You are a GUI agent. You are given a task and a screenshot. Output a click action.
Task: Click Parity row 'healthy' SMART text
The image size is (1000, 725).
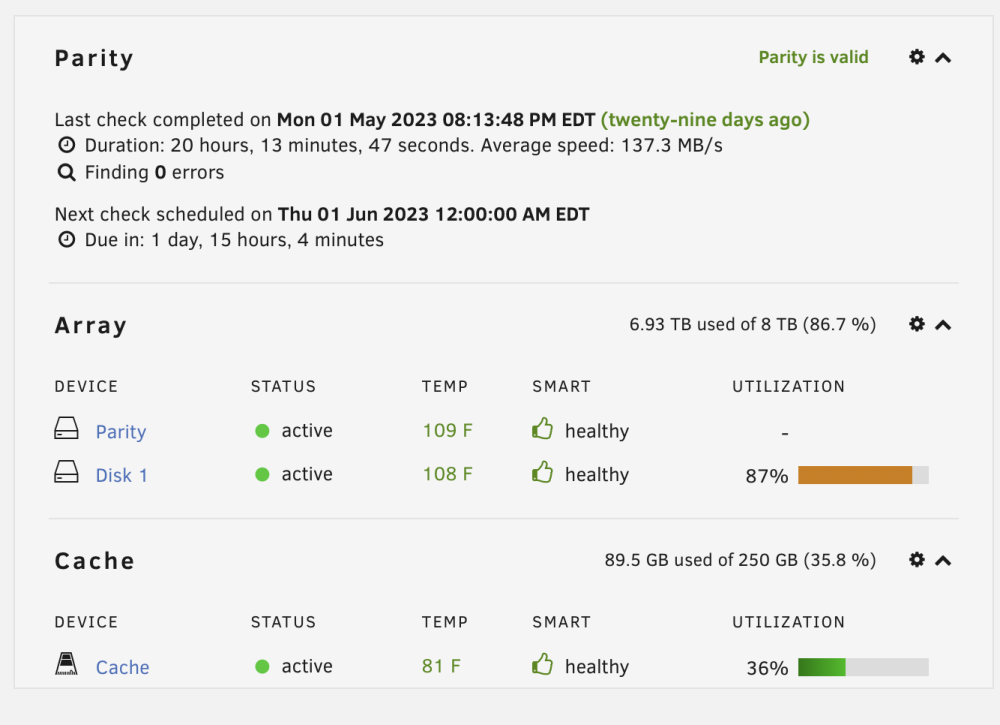[x=597, y=431]
